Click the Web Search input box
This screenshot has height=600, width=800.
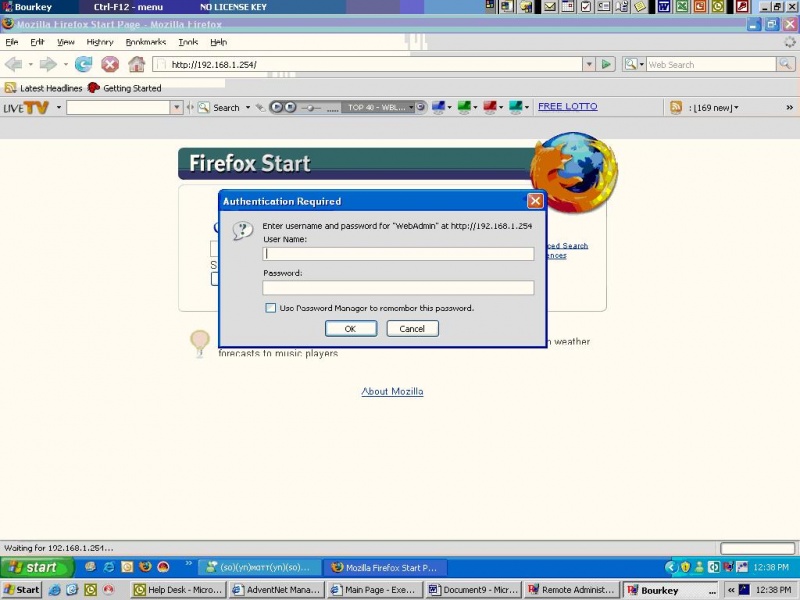711,64
